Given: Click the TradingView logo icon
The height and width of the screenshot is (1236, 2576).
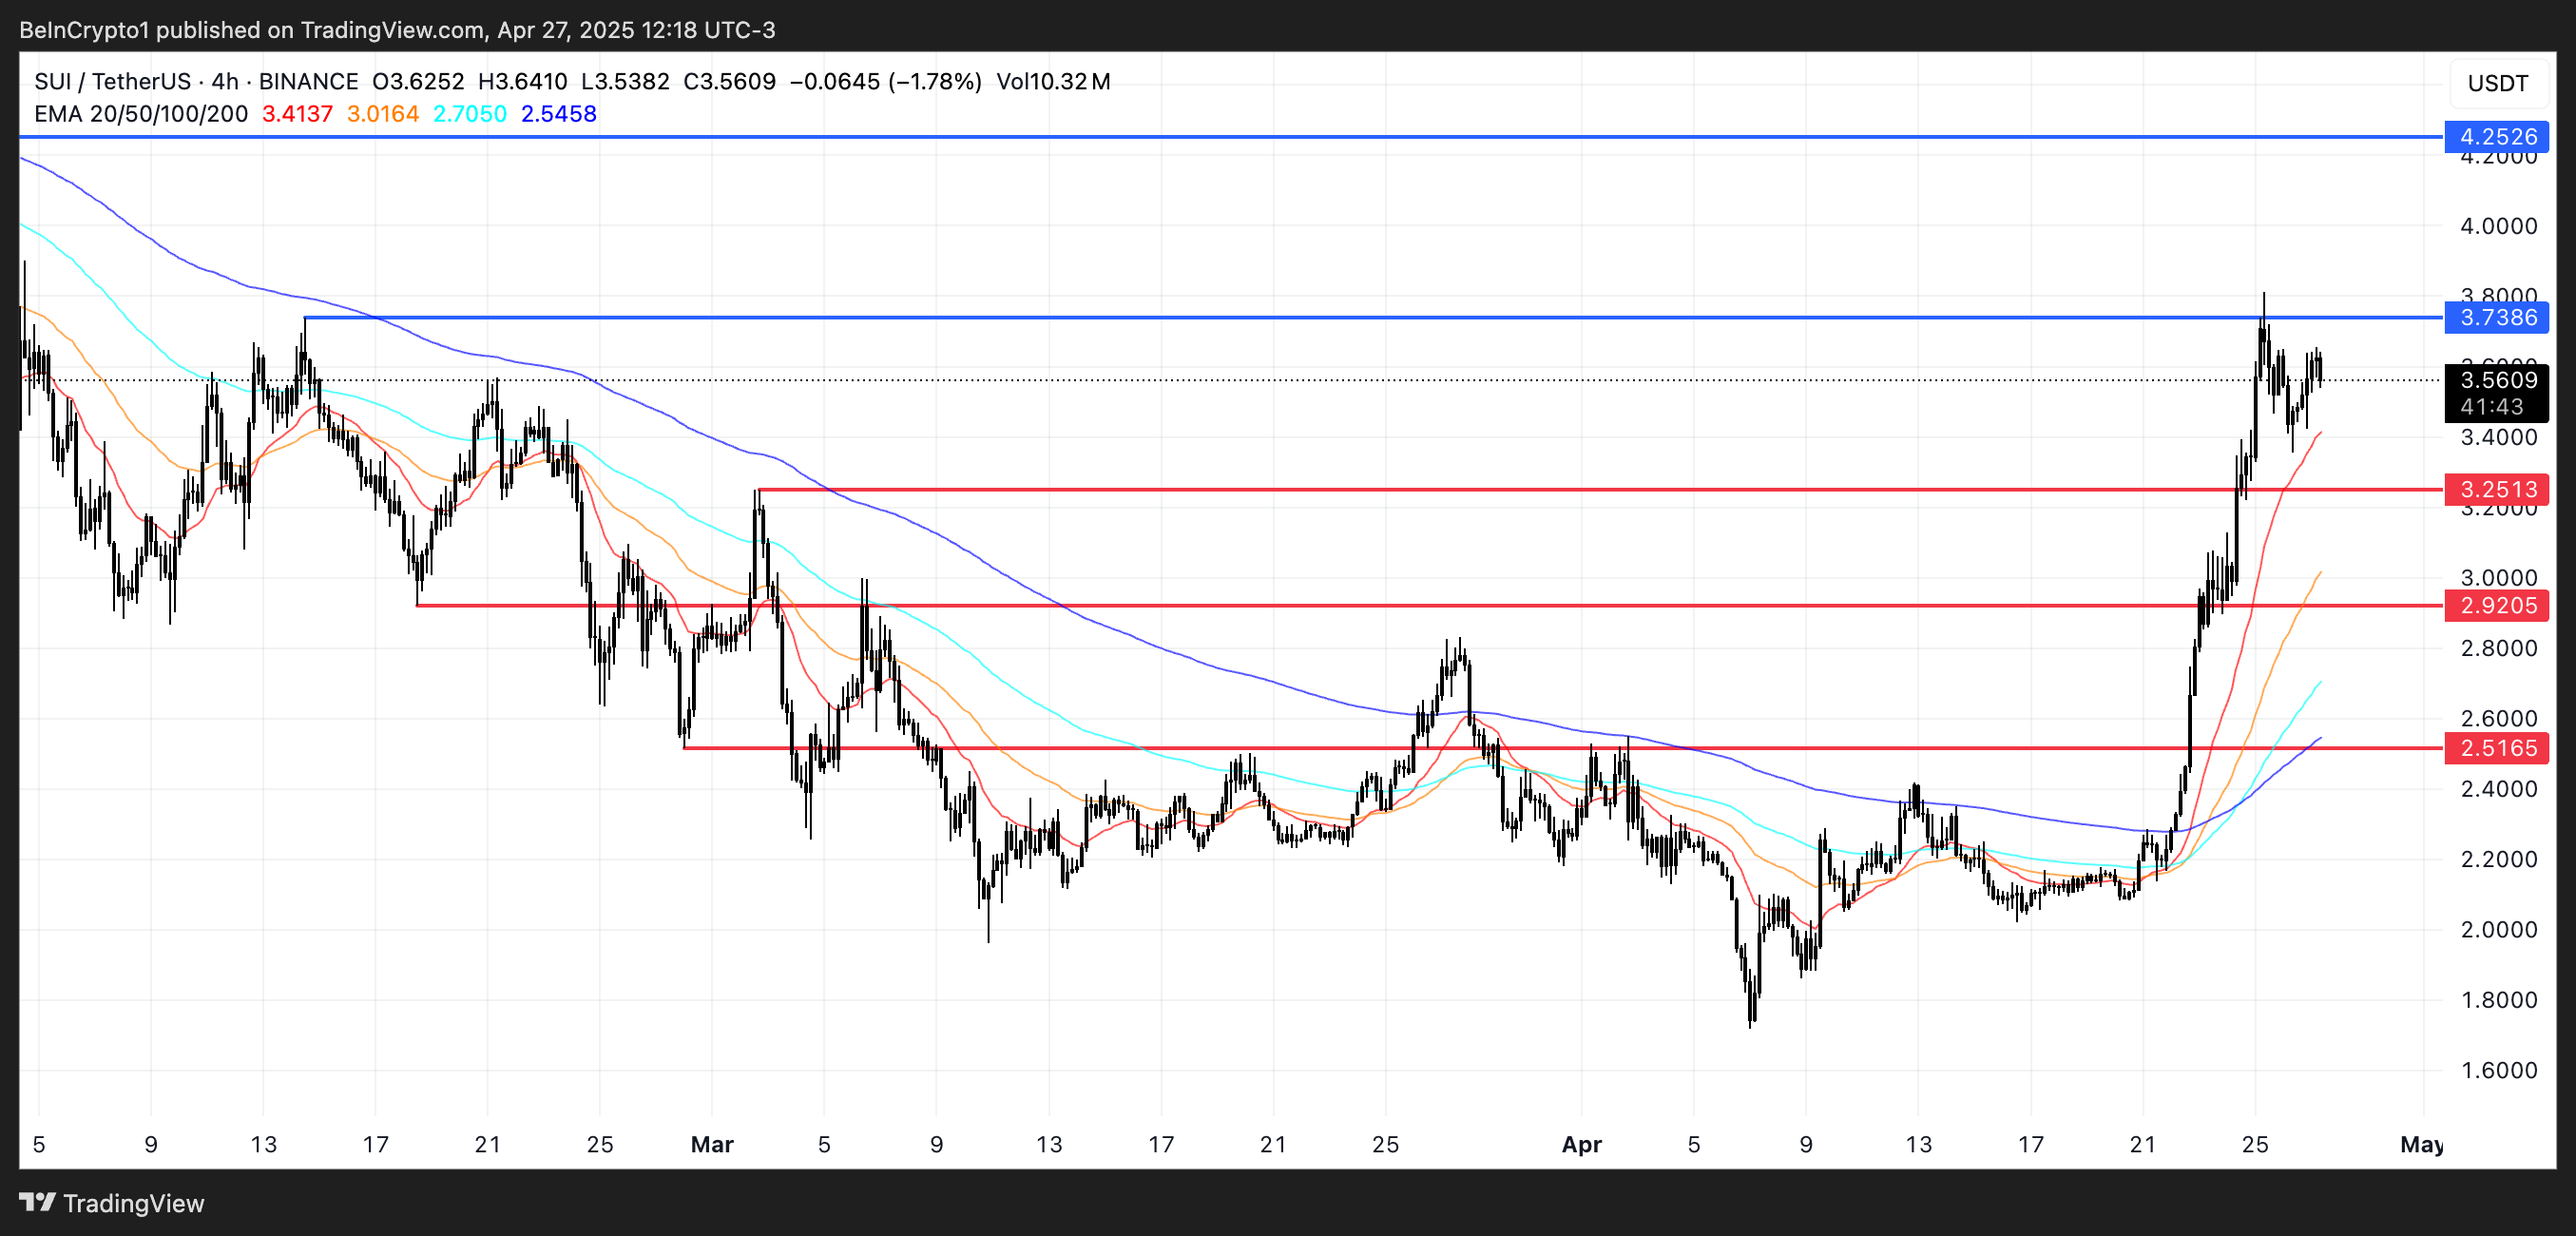Looking at the screenshot, I should (x=37, y=1201).
